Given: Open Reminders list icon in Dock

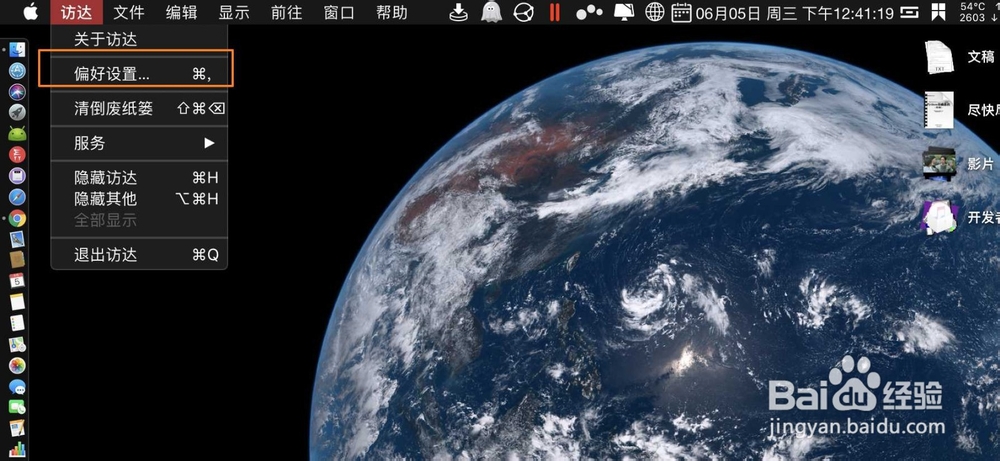Looking at the screenshot, I should pos(17,323).
